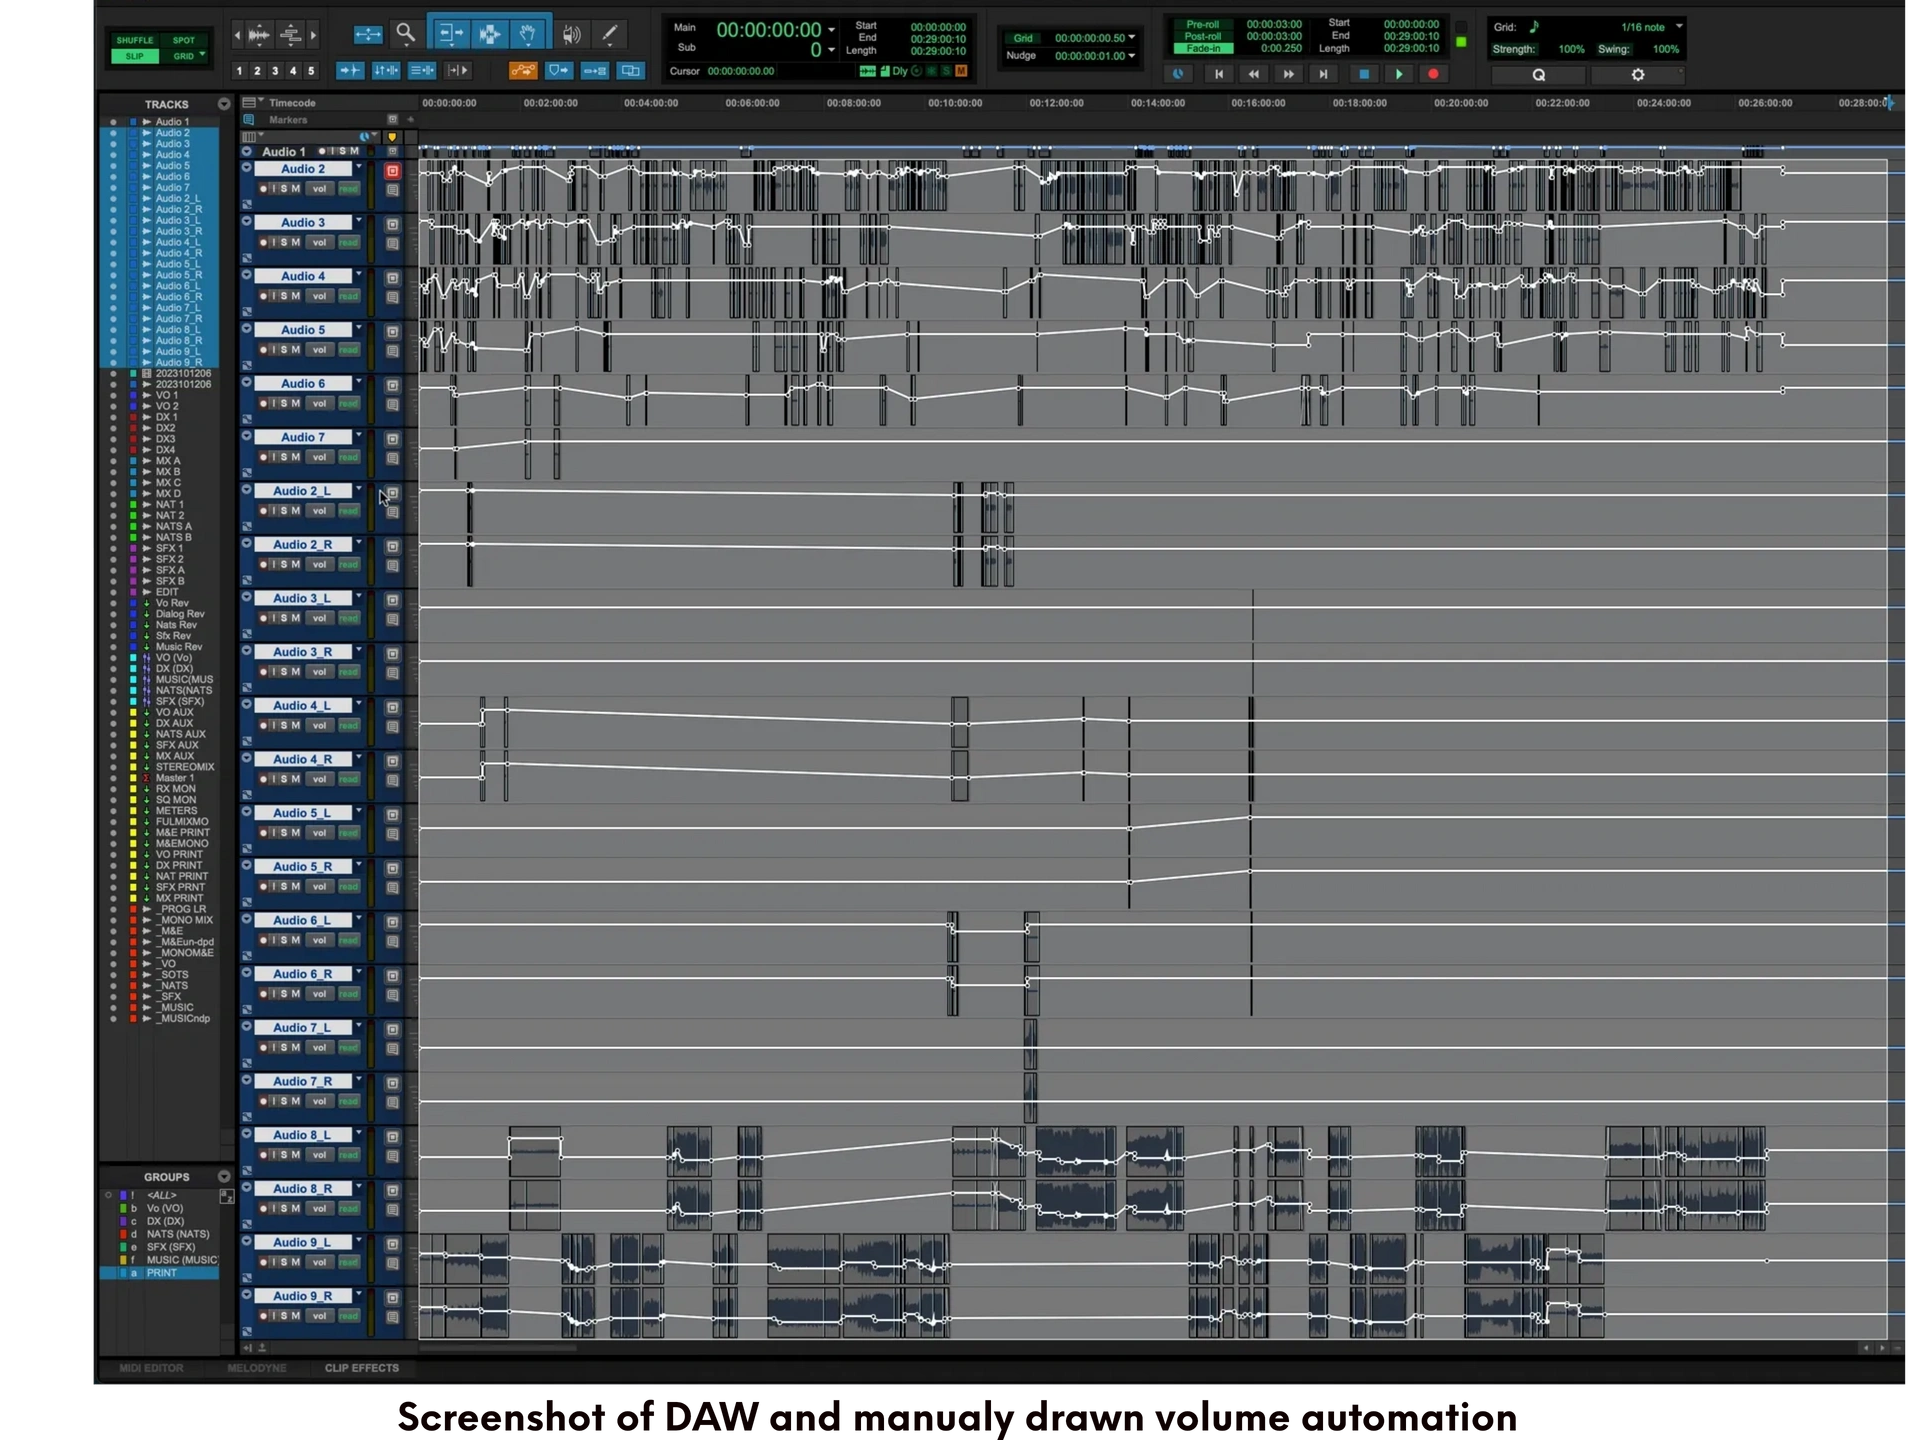Click the Fade-in button in transport
Viewport: 1915px width, 1440px height.
pos(1202,49)
